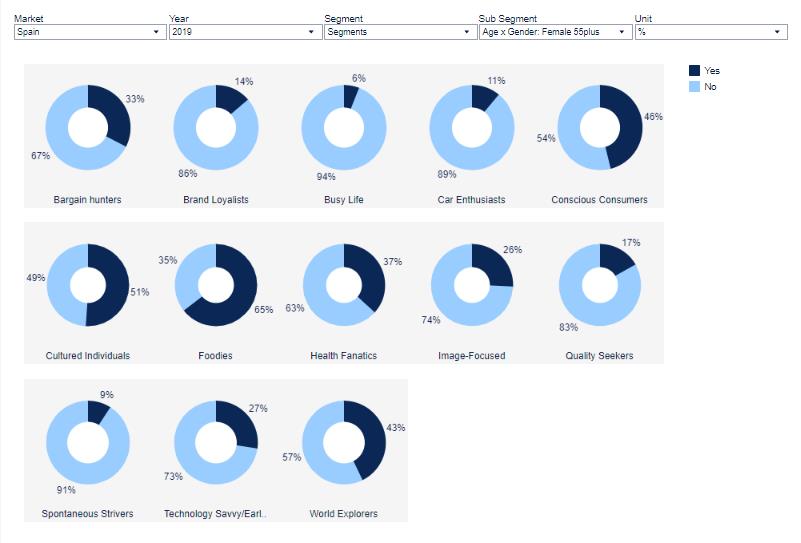Image resolution: width=801 pixels, height=543 pixels.
Task: Expand the Year dropdown set to 2019
Action: pos(243,32)
